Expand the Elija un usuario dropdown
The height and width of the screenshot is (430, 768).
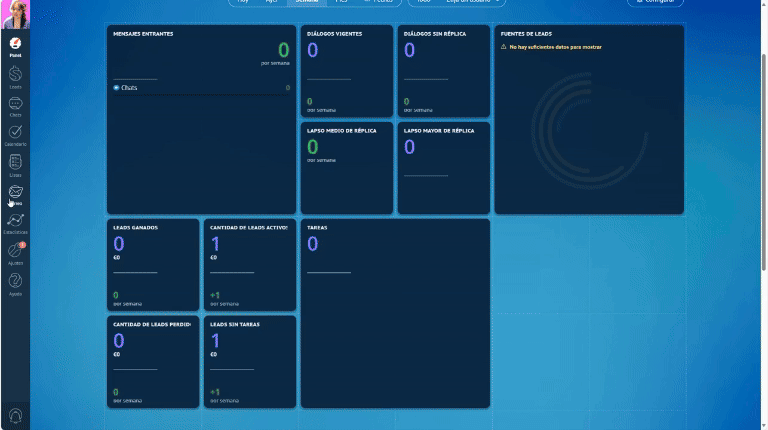pos(471,1)
